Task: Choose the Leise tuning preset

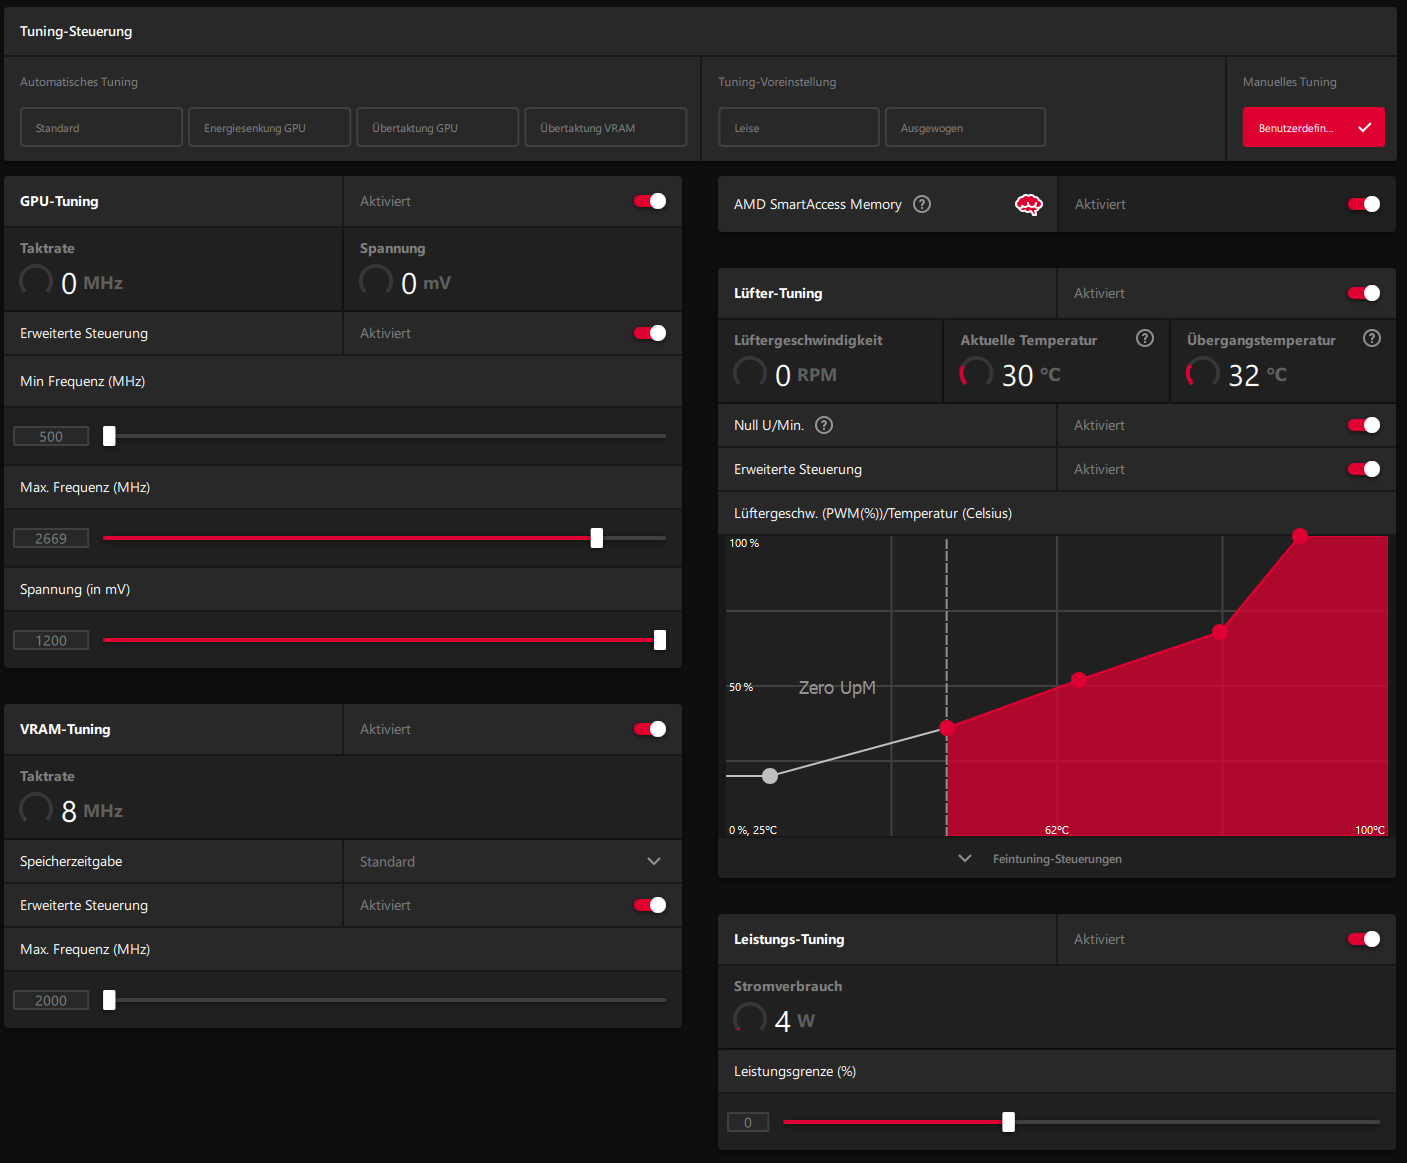Action: point(799,127)
